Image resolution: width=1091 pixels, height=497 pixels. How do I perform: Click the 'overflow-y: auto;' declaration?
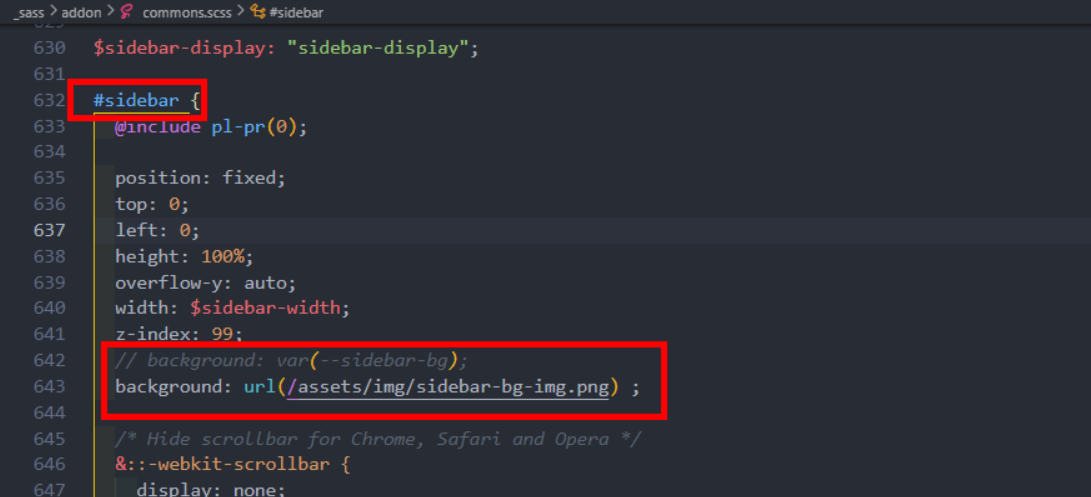(x=206, y=283)
